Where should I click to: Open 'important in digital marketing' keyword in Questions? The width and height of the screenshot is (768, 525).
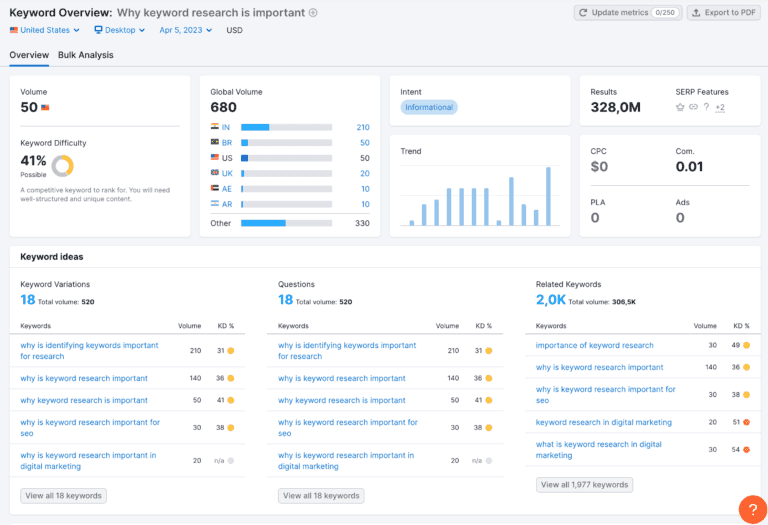pyautogui.click(x=346, y=460)
